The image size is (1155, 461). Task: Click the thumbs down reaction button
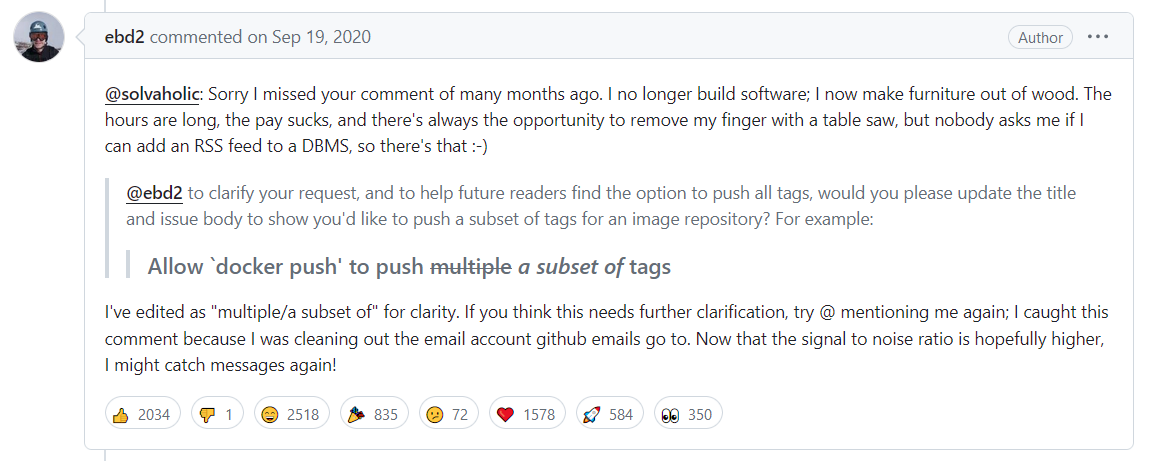pos(217,414)
